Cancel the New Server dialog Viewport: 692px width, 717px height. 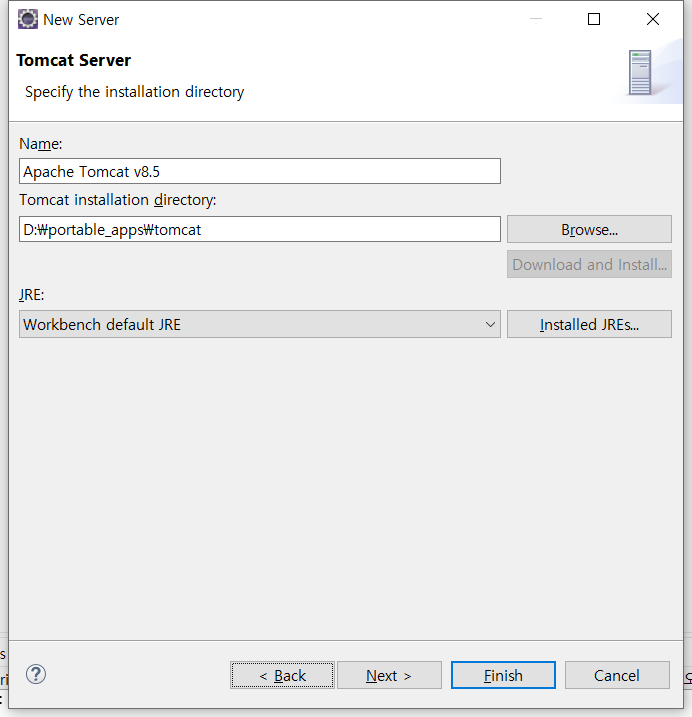[x=617, y=675]
